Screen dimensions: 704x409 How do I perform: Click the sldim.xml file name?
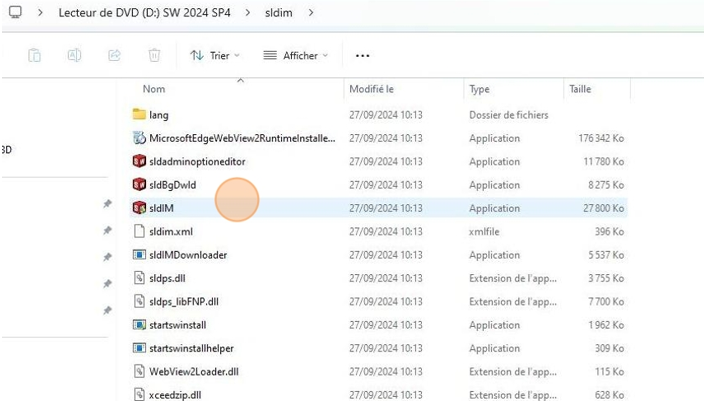click(171, 232)
